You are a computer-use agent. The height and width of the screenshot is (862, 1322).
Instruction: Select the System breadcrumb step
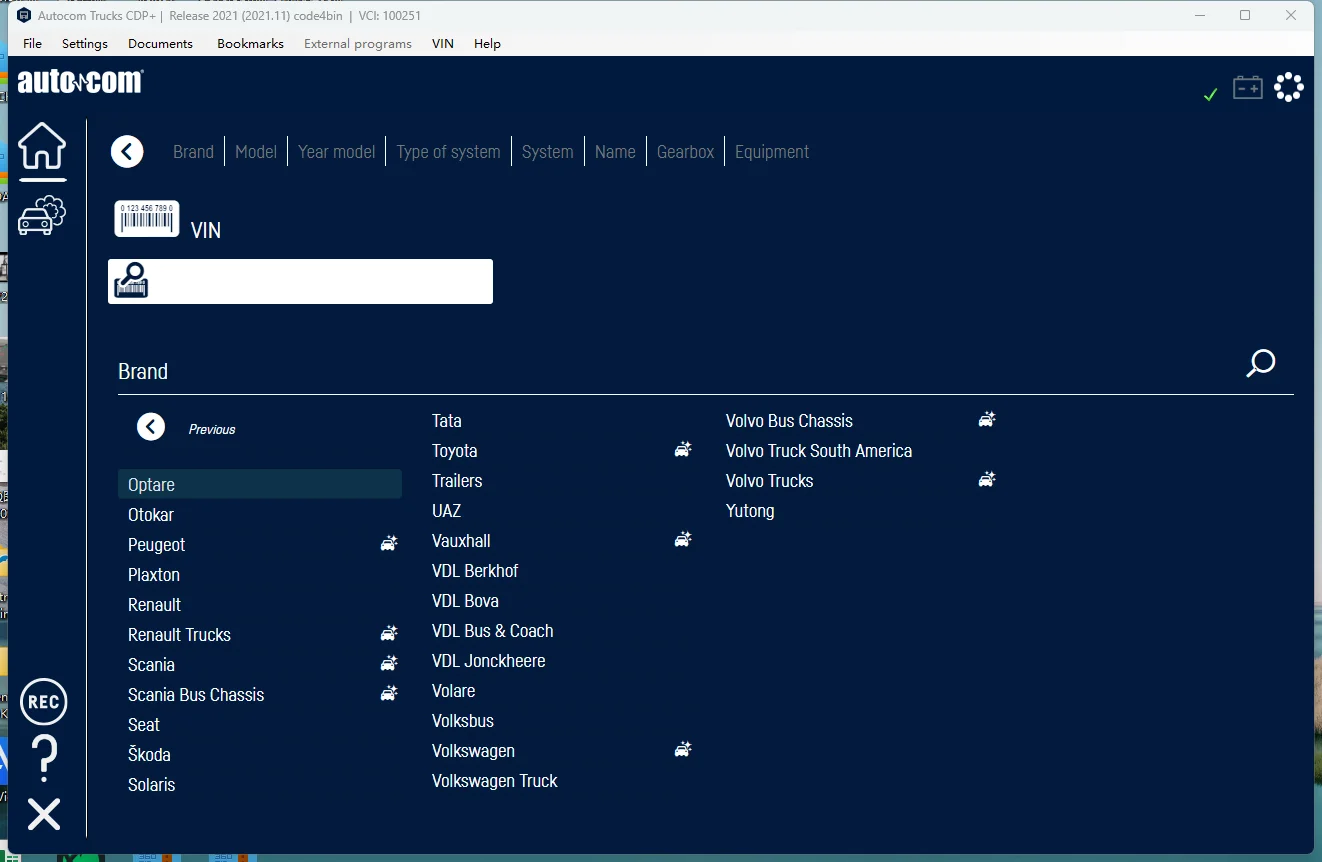pyautogui.click(x=548, y=152)
